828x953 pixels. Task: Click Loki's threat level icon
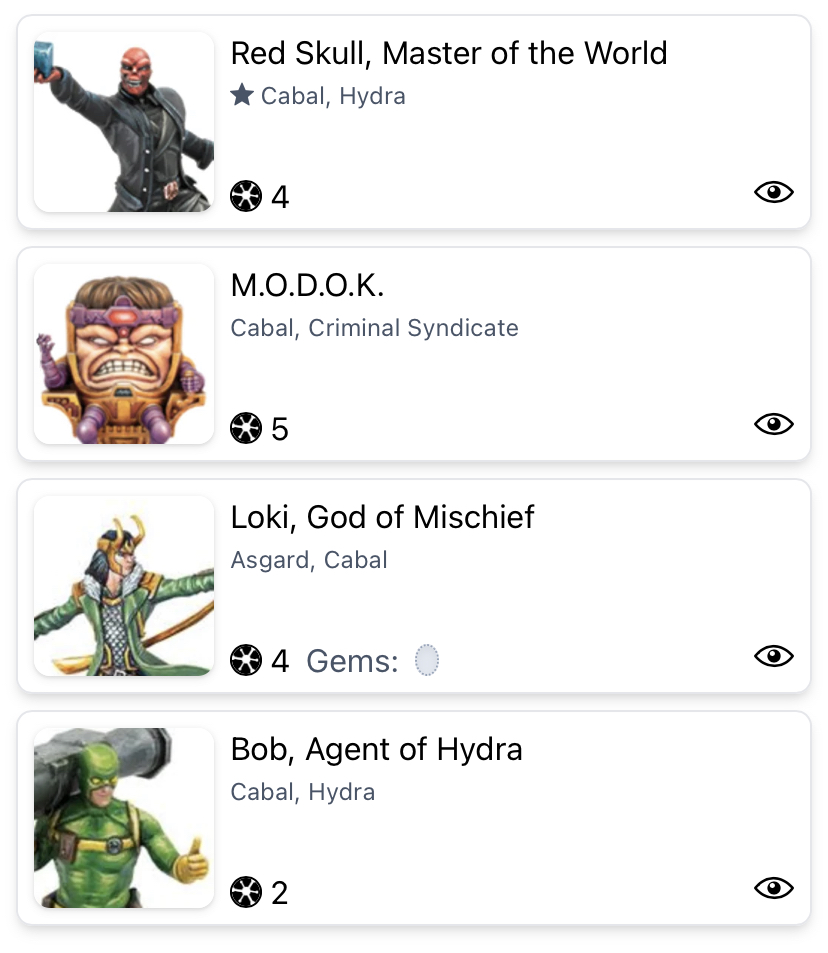(x=246, y=661)
